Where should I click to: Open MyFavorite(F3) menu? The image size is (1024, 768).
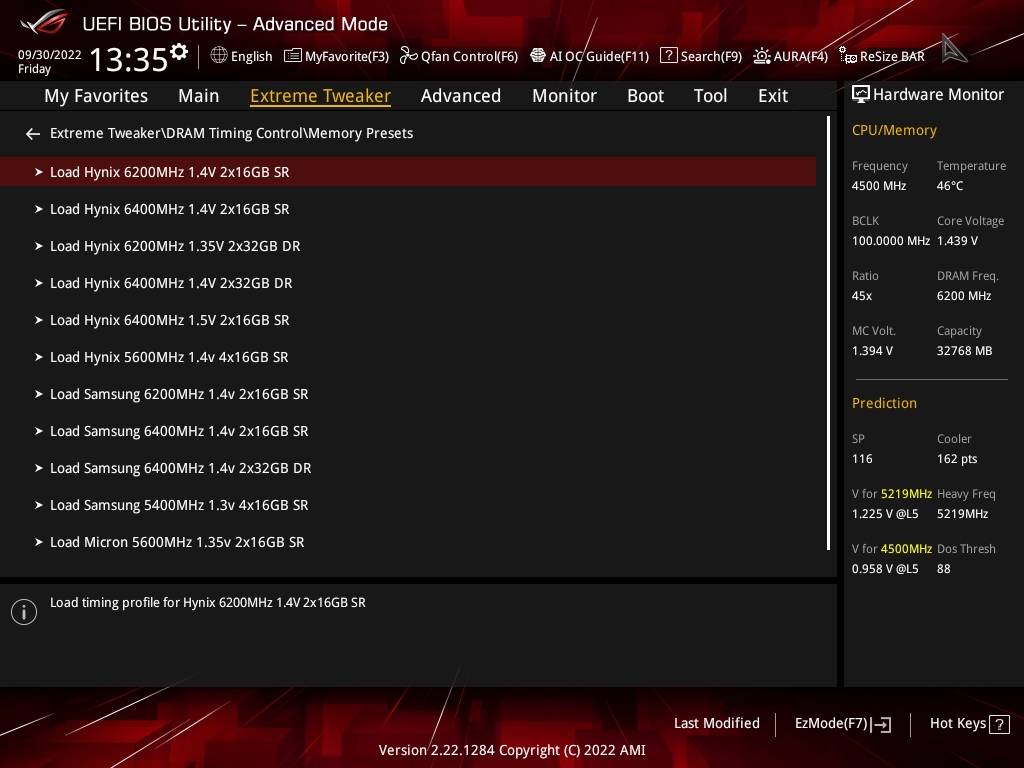(336, 56)
